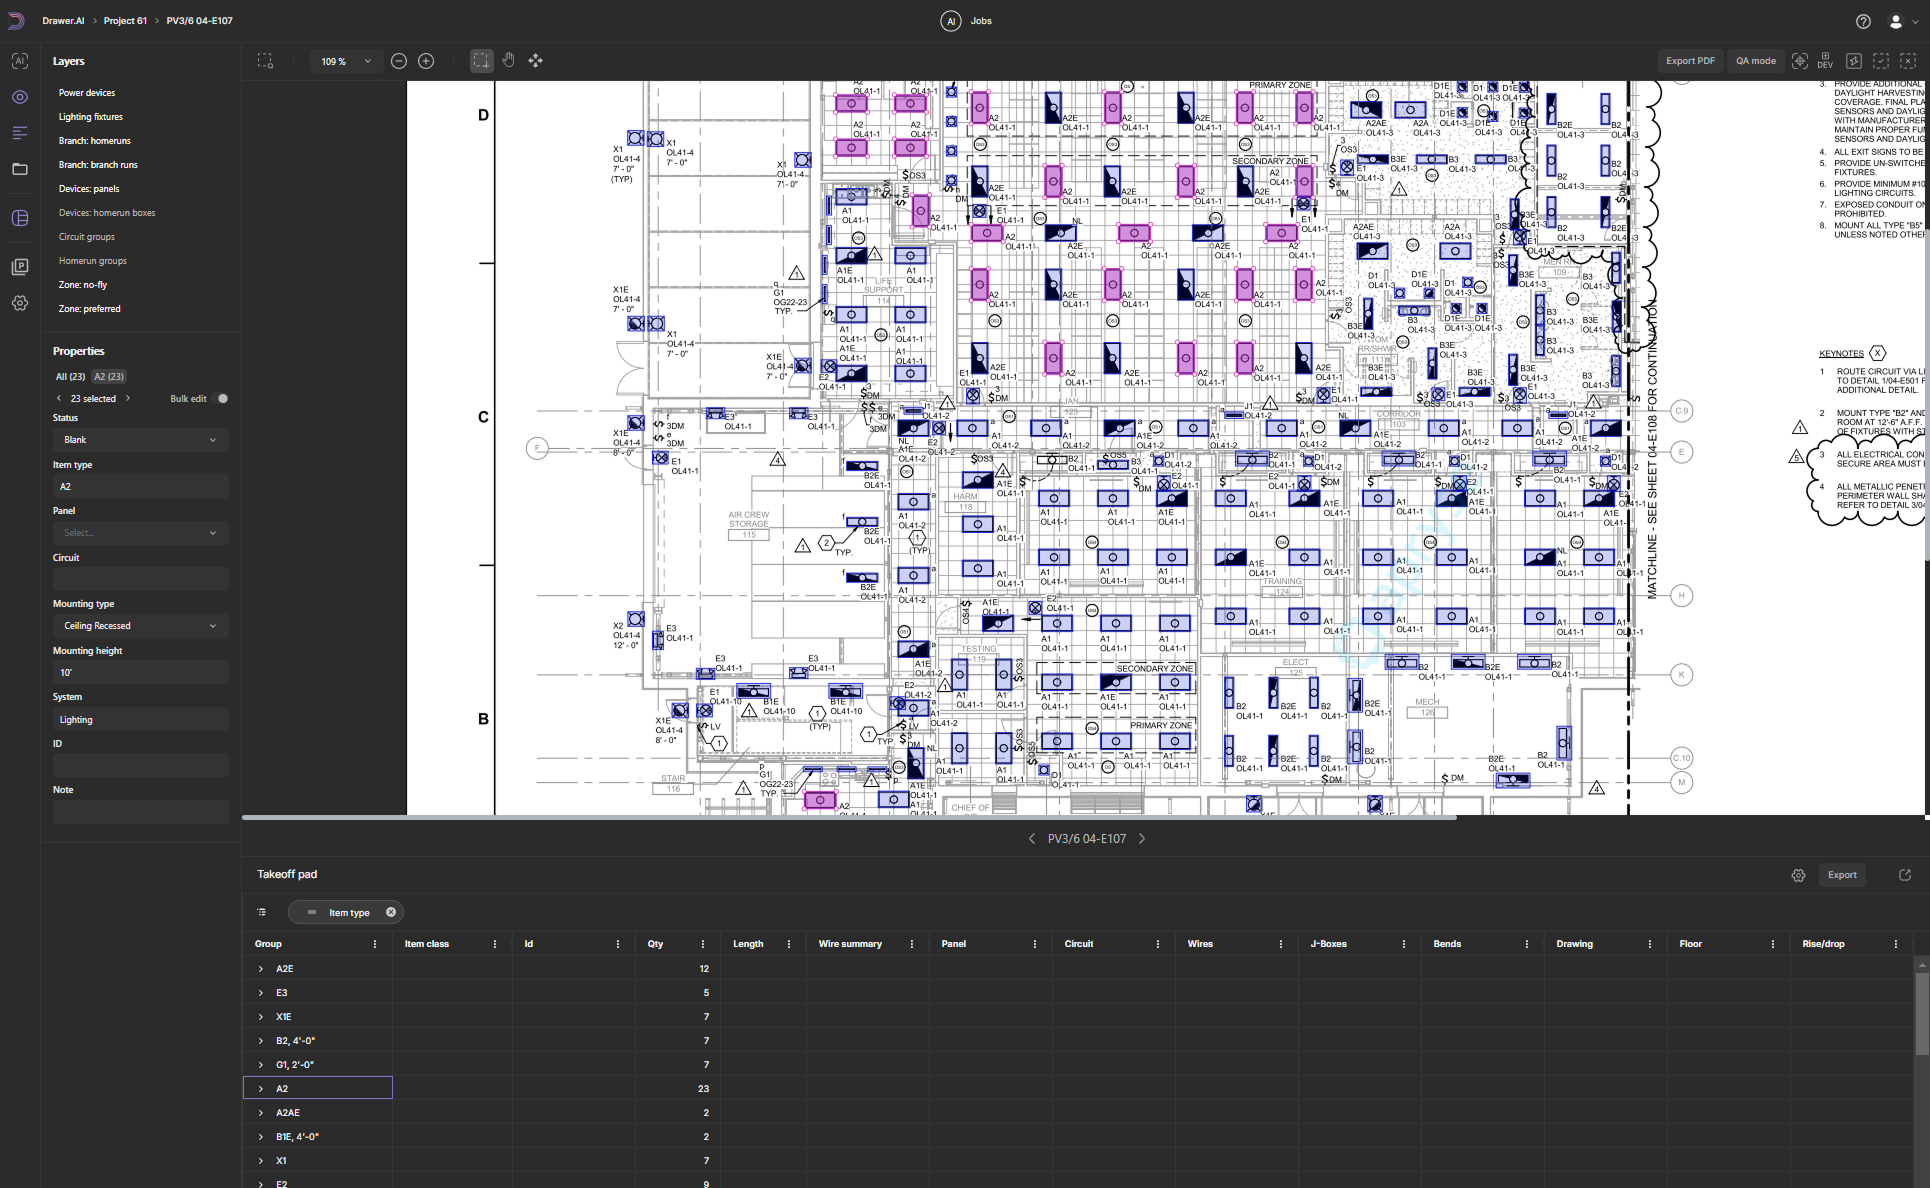Select the A2 (23) properties tab
The image size is (1930, 1188).
tap(109, 377)
